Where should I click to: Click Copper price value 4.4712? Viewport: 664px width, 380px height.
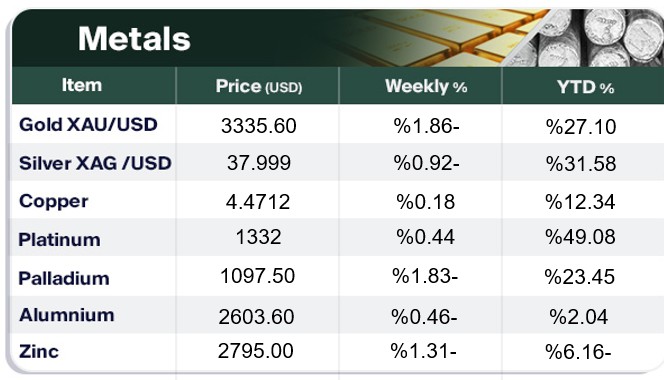point(258,202)
